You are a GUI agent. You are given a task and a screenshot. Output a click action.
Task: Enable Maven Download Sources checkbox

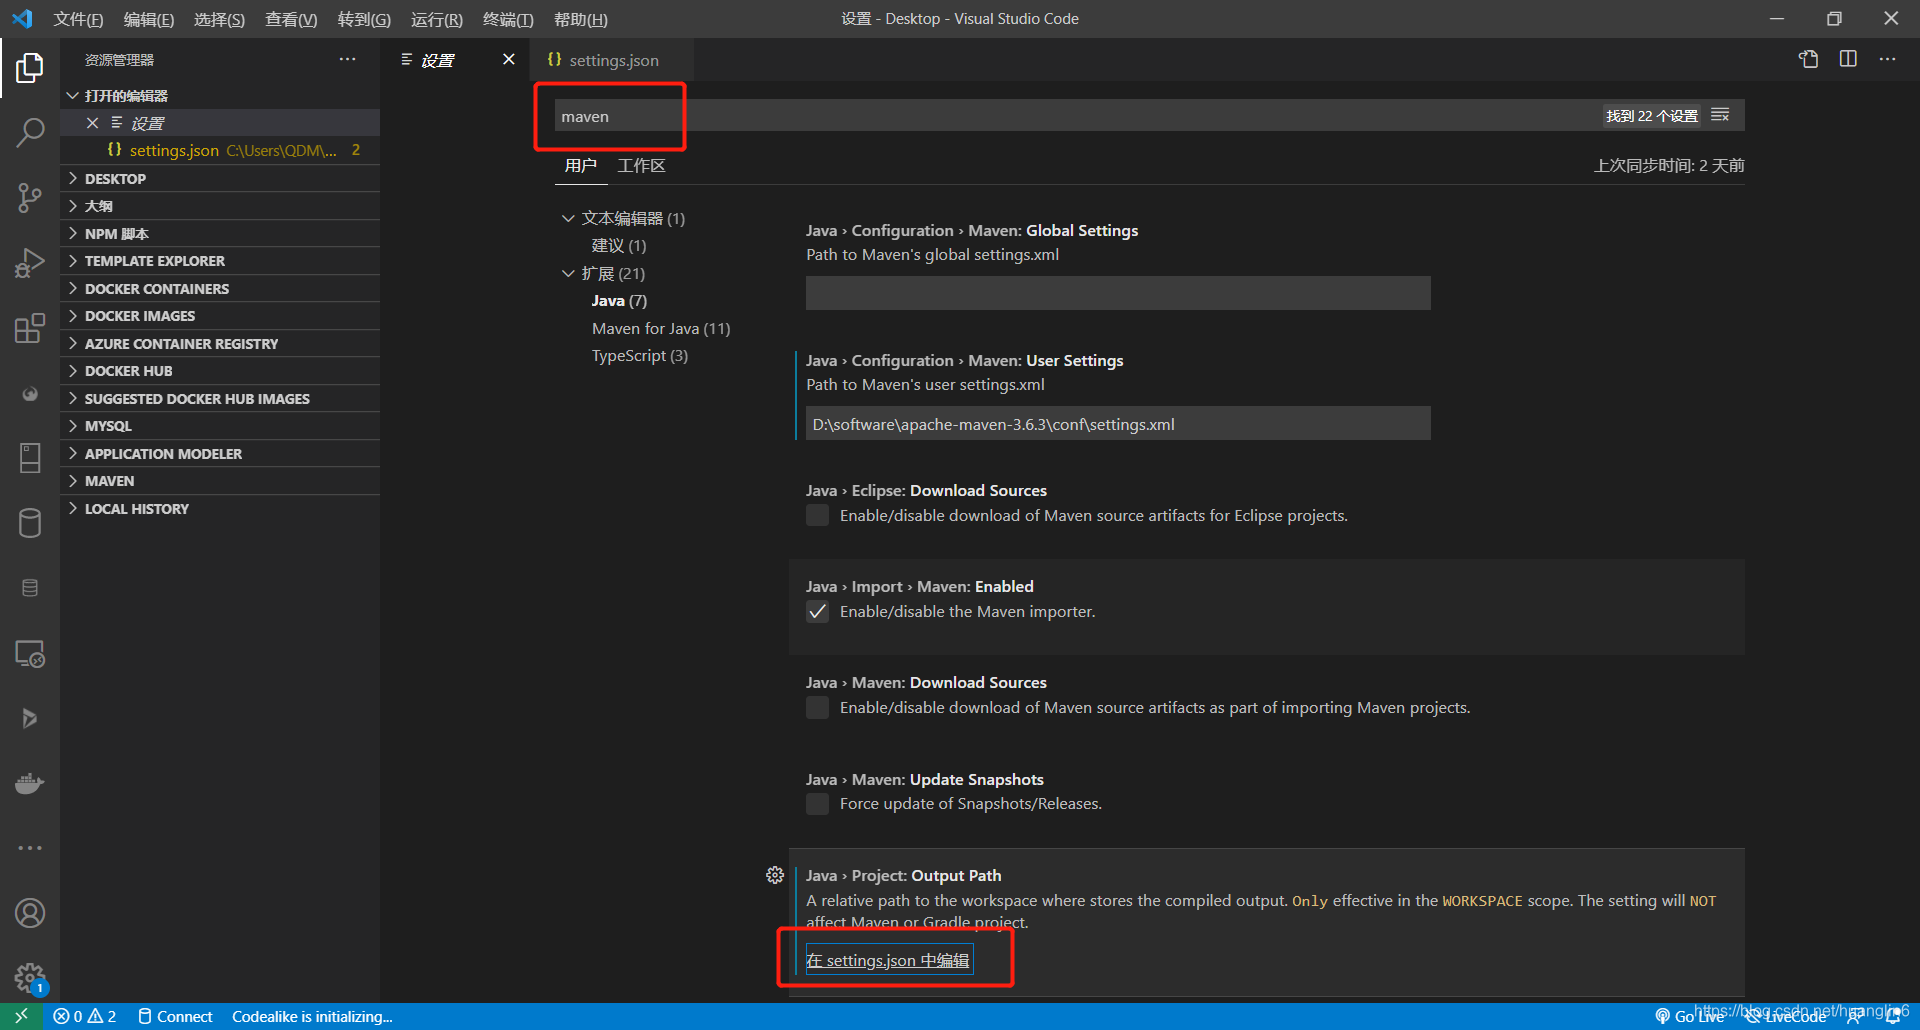[x=817, y=707]
